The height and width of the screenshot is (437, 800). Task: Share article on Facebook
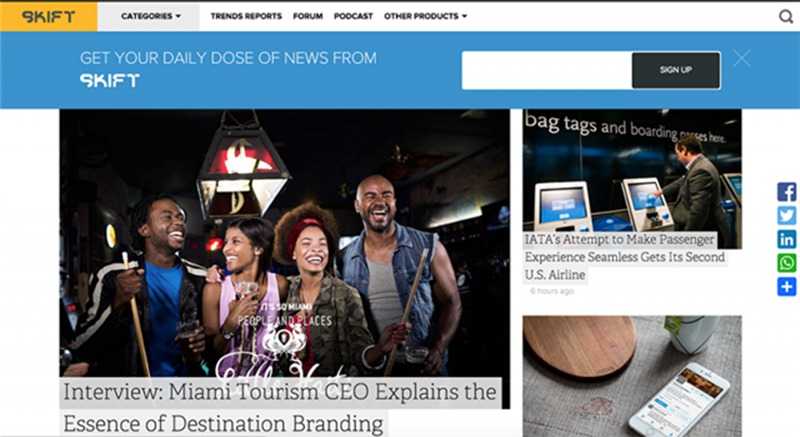[787, 192]
